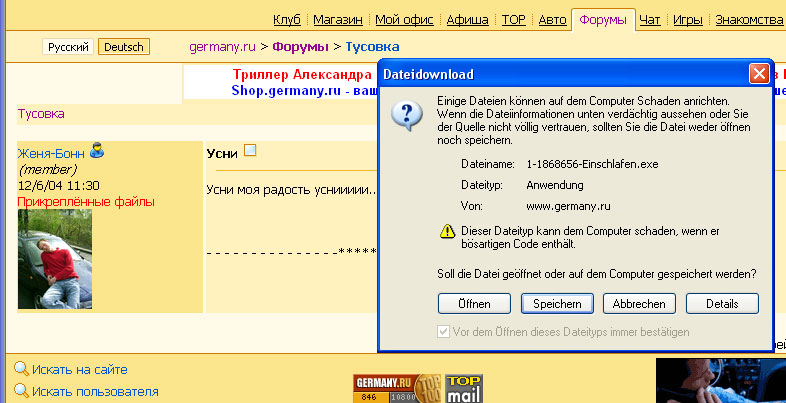Screen dimensions: 786x403
Task: Go to the Магазин section
Action: tap(338, 20)
